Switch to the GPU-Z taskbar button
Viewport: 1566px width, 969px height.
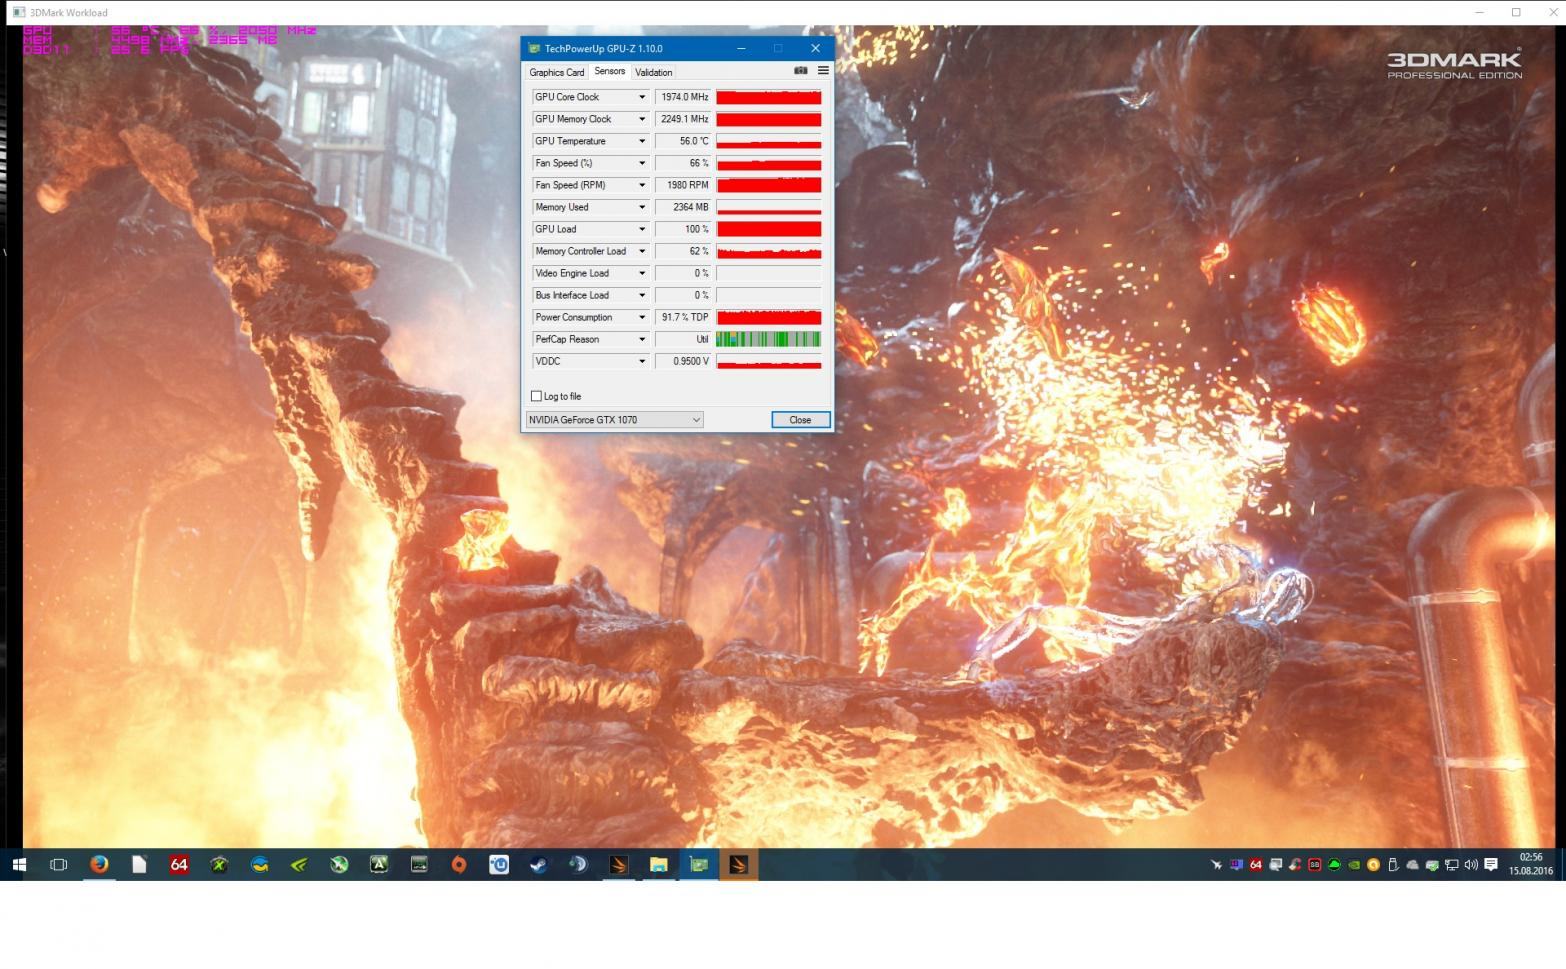click(699, 865)
